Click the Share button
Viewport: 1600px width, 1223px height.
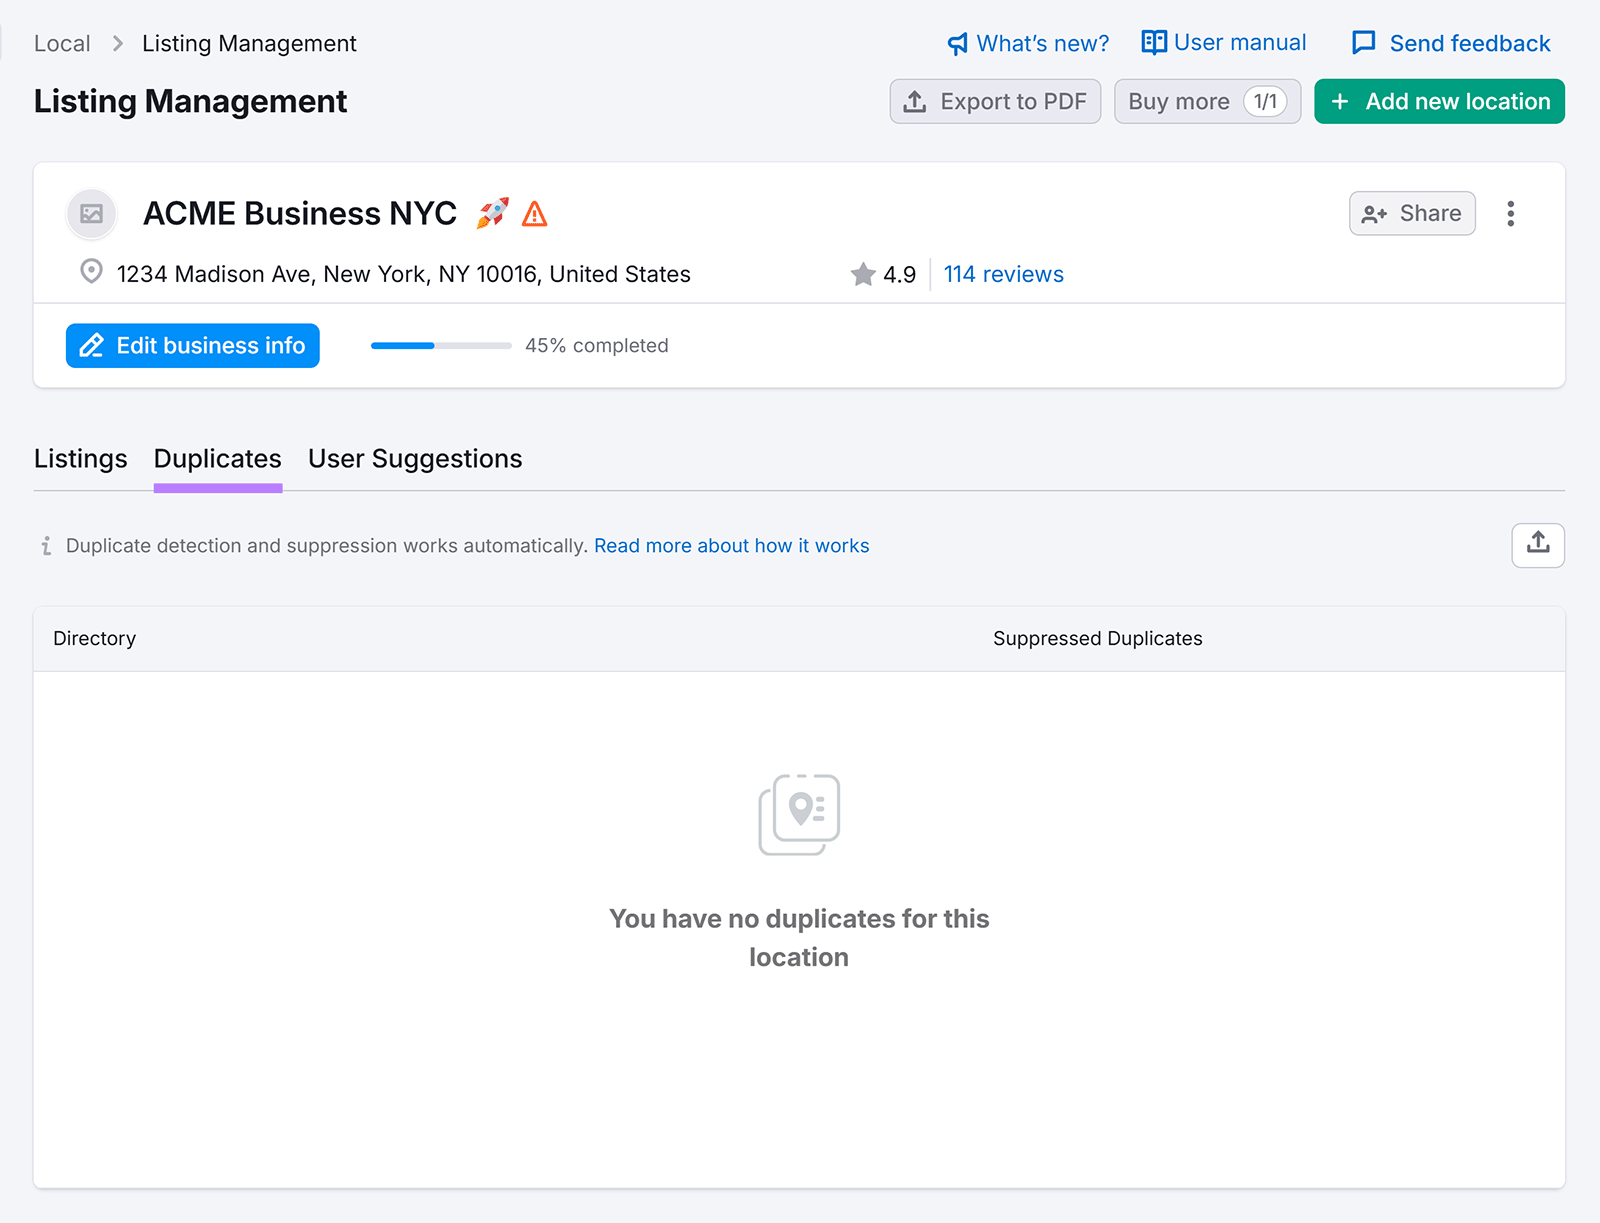coord(1411,213)
